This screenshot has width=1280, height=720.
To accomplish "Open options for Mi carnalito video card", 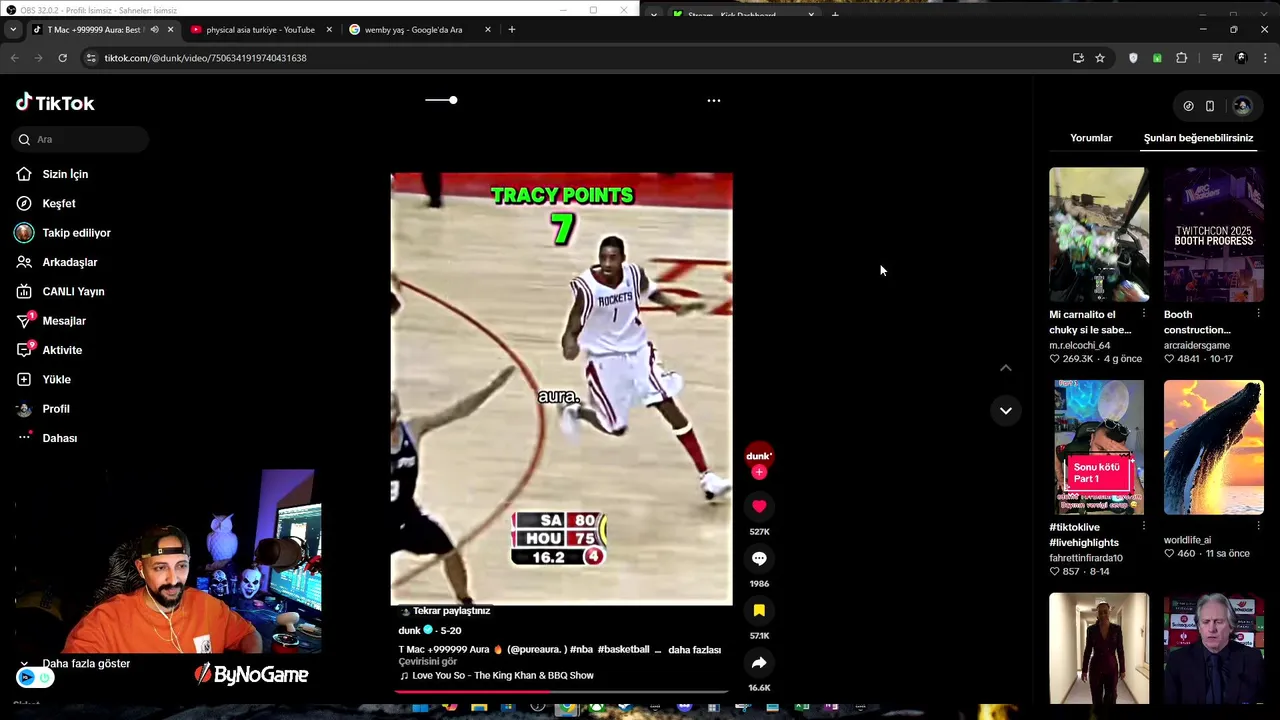I will pyautogui.click(x=1144, y=314).
